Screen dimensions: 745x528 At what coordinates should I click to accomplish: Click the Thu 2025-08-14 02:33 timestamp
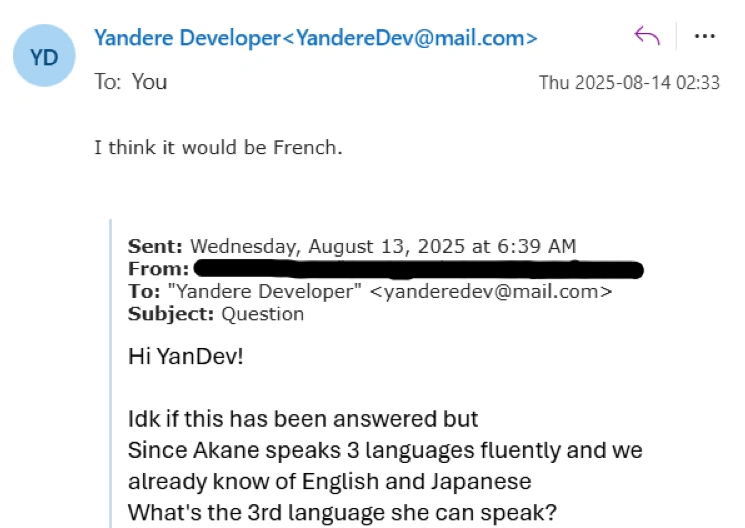point(629,83)
